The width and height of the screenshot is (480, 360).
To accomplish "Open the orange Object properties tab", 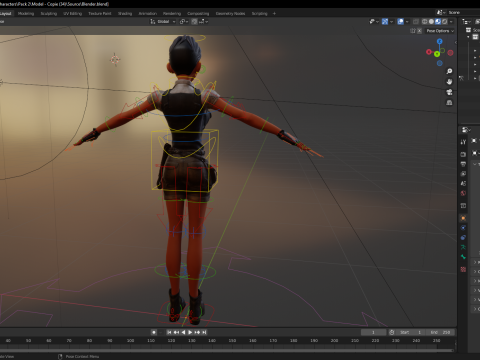I will click(463, 218).
